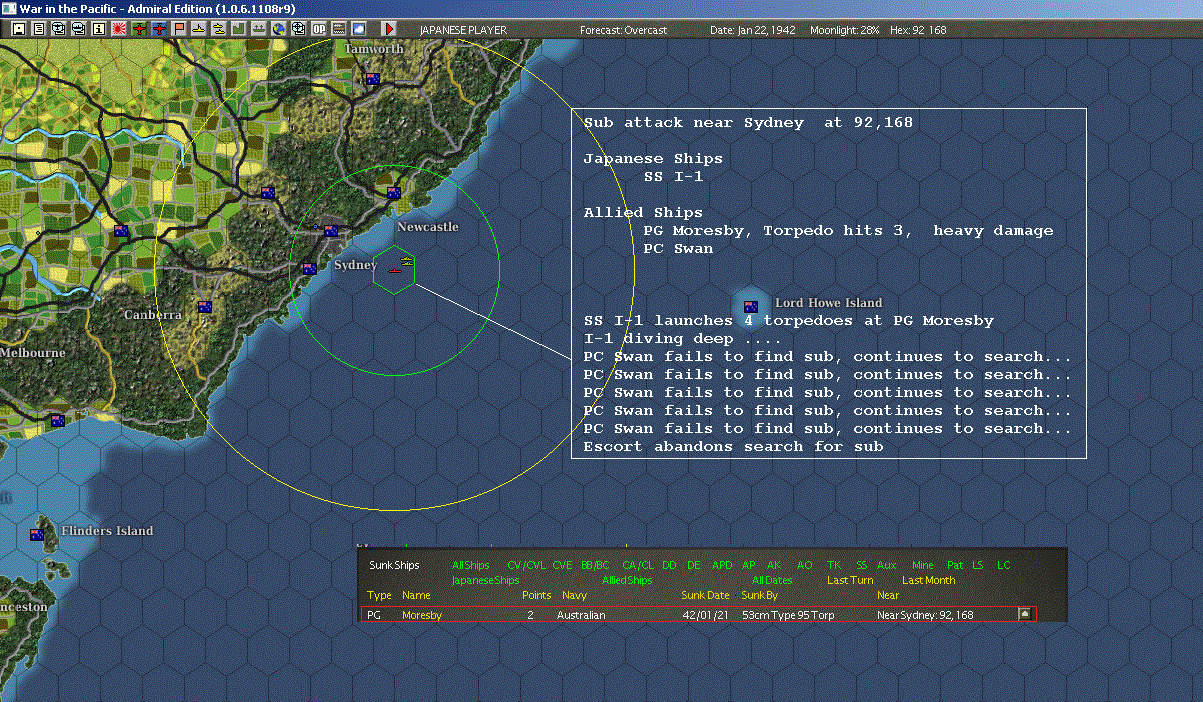The width and height of the screenshot is (1203, 702).
Task: Click the crosshair target toolbar icon
Action: (x=299, y=29)
